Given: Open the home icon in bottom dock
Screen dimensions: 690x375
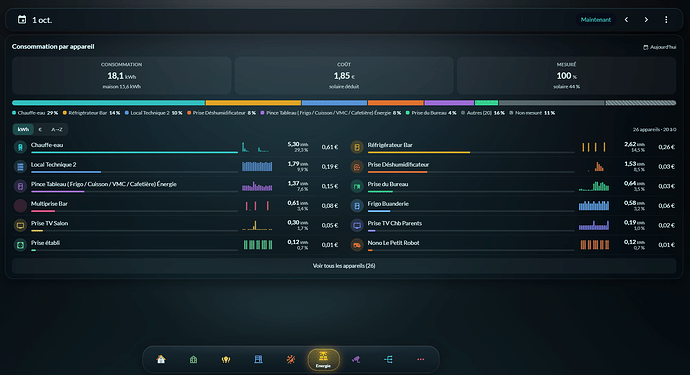Looking at the screenshot, I should point(161,360).
